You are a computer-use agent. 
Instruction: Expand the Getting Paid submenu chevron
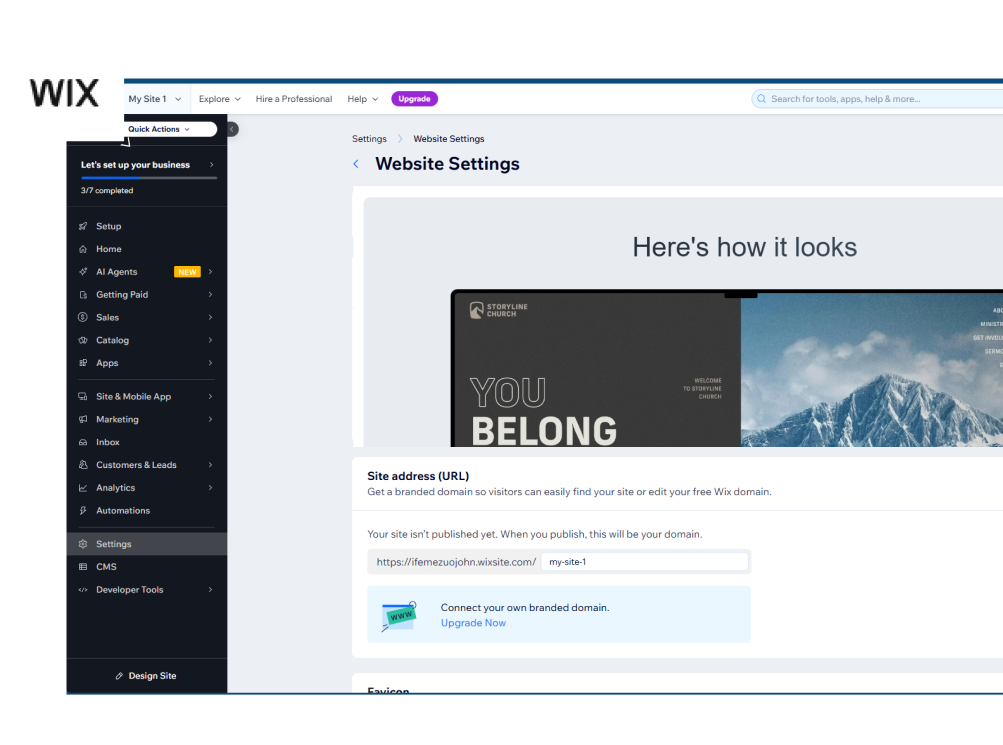210,295
